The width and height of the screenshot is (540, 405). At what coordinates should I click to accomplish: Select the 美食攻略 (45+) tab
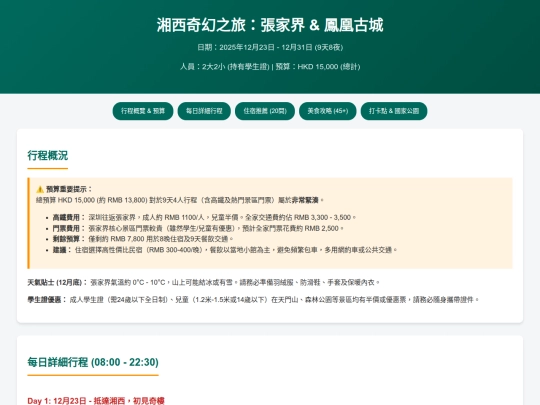tap(328, 111)
